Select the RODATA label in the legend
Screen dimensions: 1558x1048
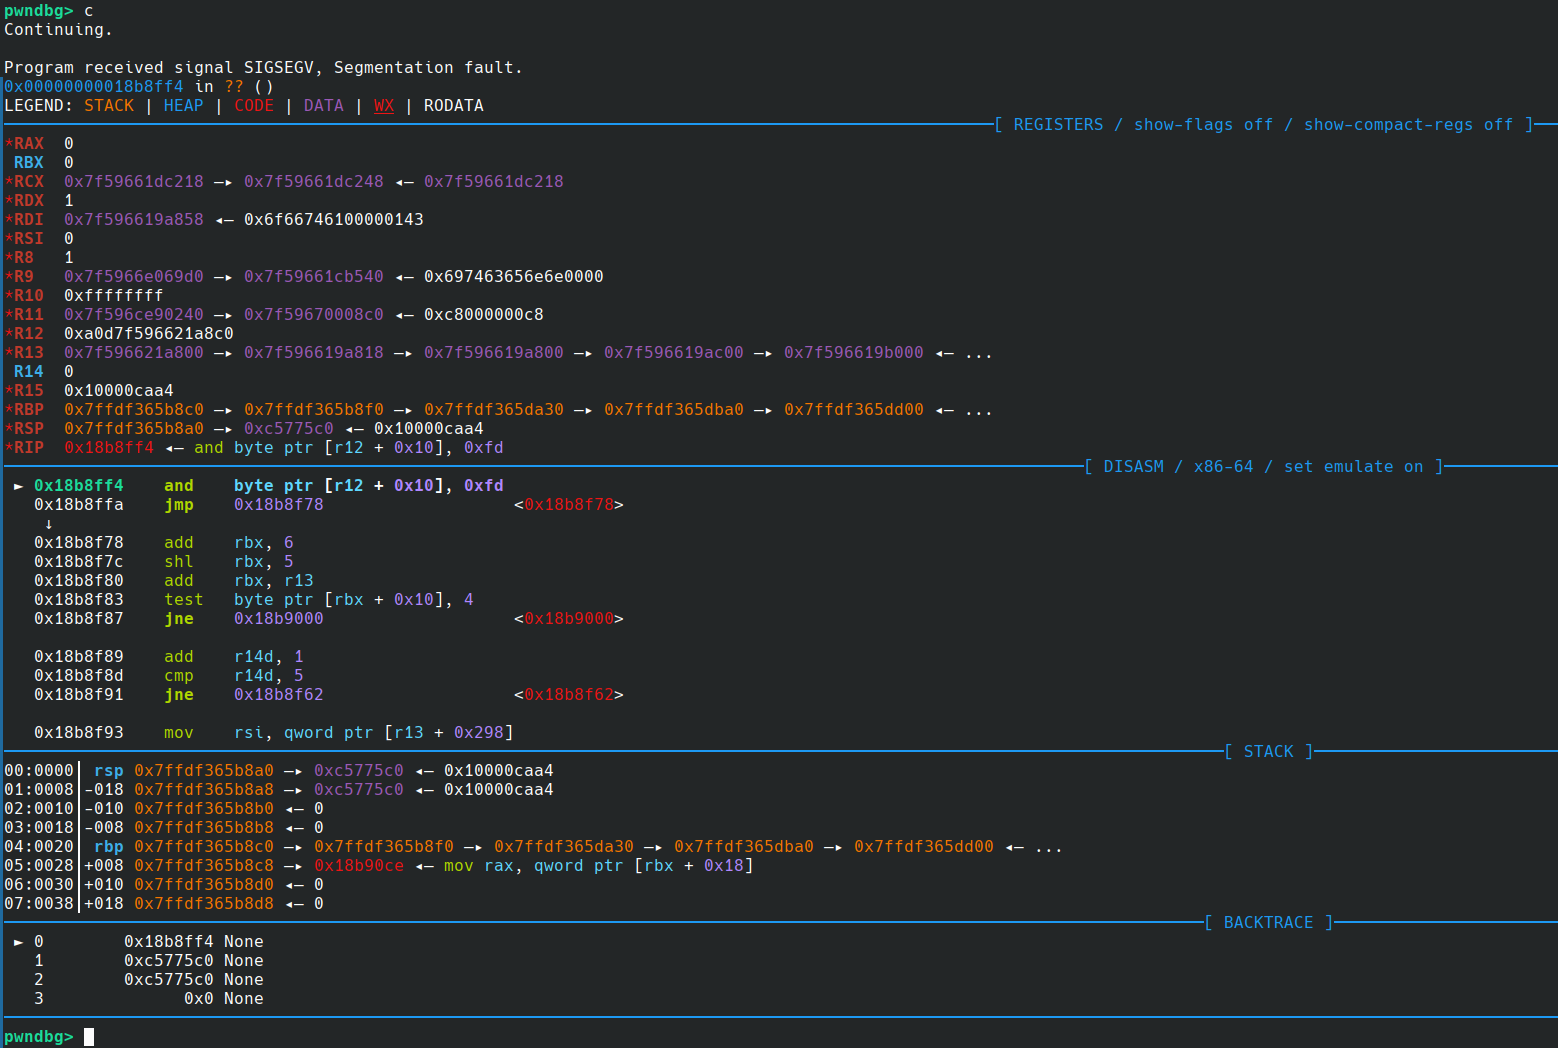pyautogui.click(x=453, y=106)
